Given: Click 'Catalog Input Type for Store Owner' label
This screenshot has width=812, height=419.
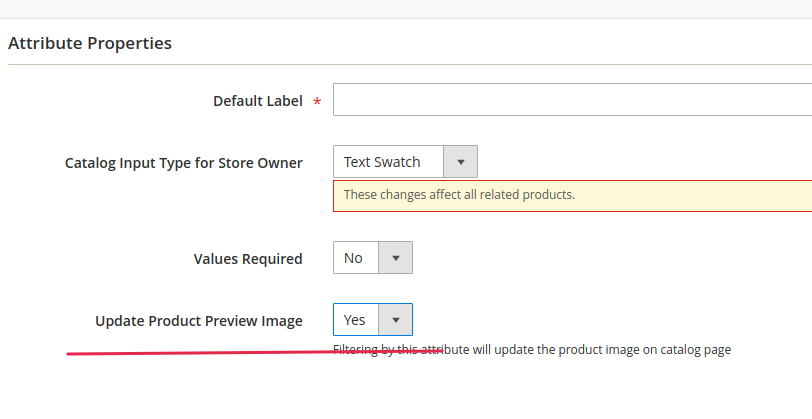Looking at the screenshot, I should (x=184, y=163).
